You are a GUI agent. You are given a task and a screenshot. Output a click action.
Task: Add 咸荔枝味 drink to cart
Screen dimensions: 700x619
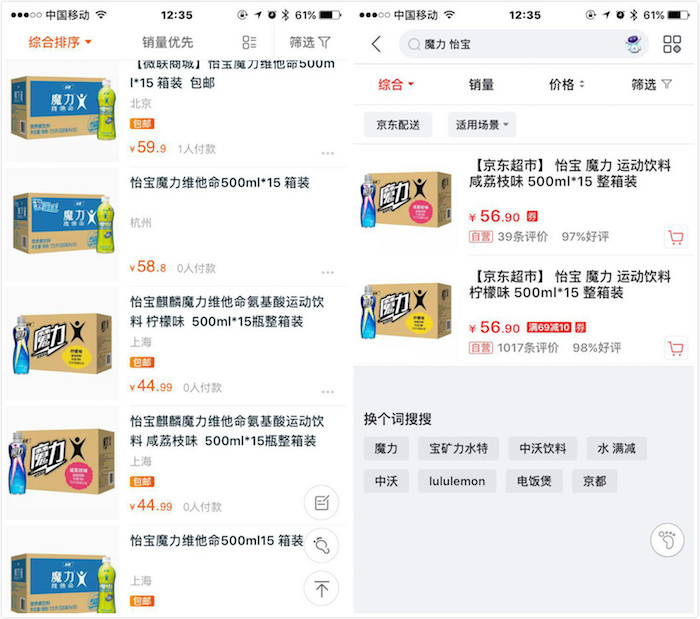click(x=676, y=238)
